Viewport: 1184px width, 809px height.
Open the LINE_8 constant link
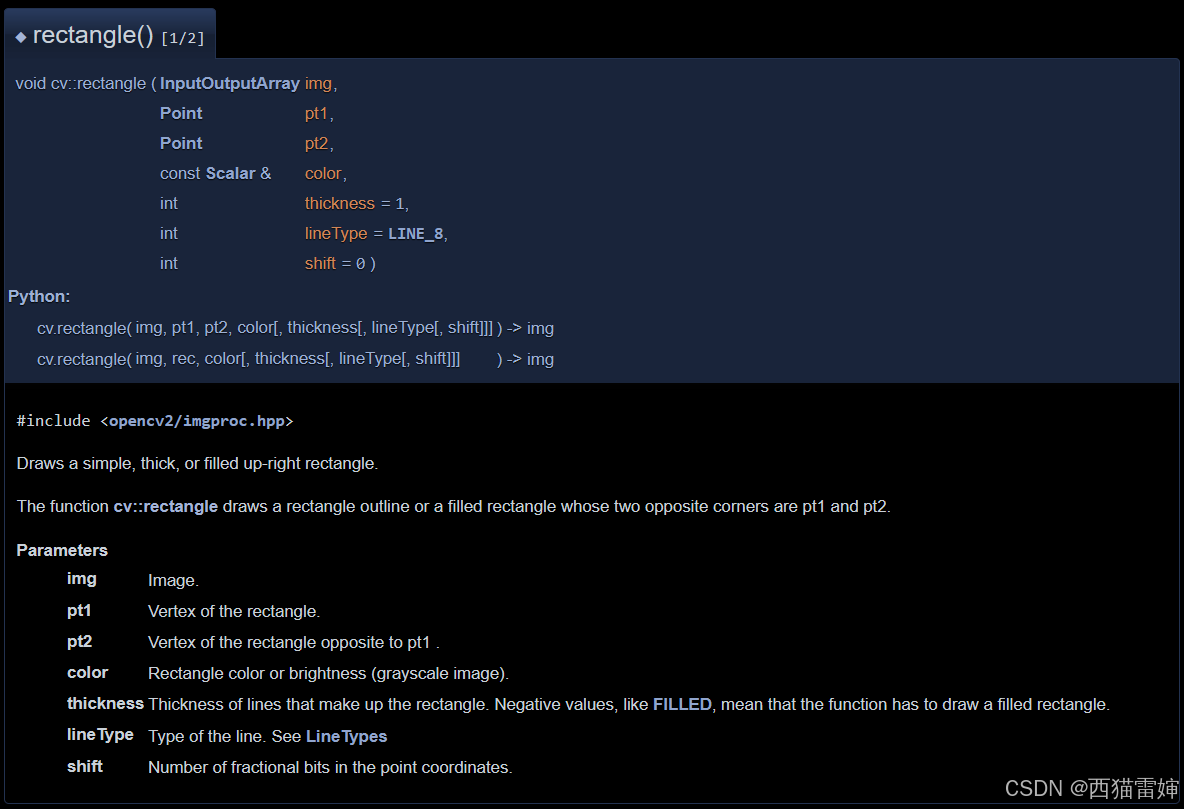[415, 234]
